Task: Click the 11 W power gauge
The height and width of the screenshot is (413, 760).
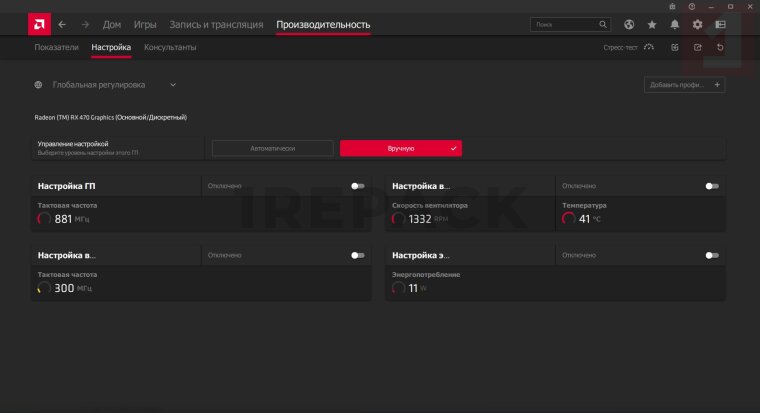Action: [x=398, y=288]
